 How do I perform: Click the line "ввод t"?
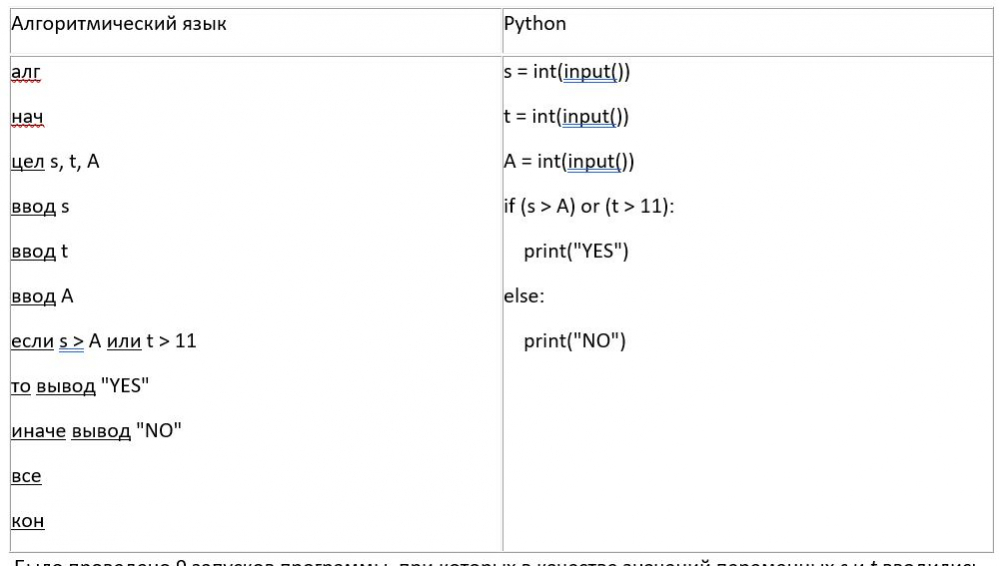39,251
